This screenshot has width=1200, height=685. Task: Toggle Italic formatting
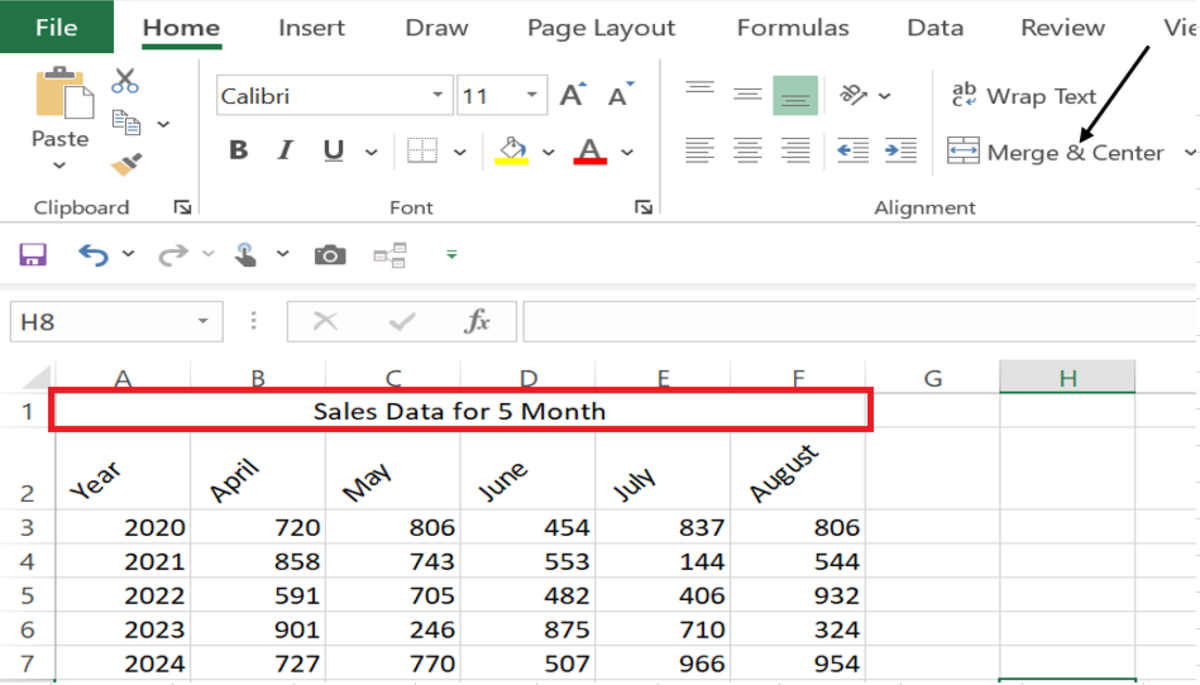tap(285, 151)
